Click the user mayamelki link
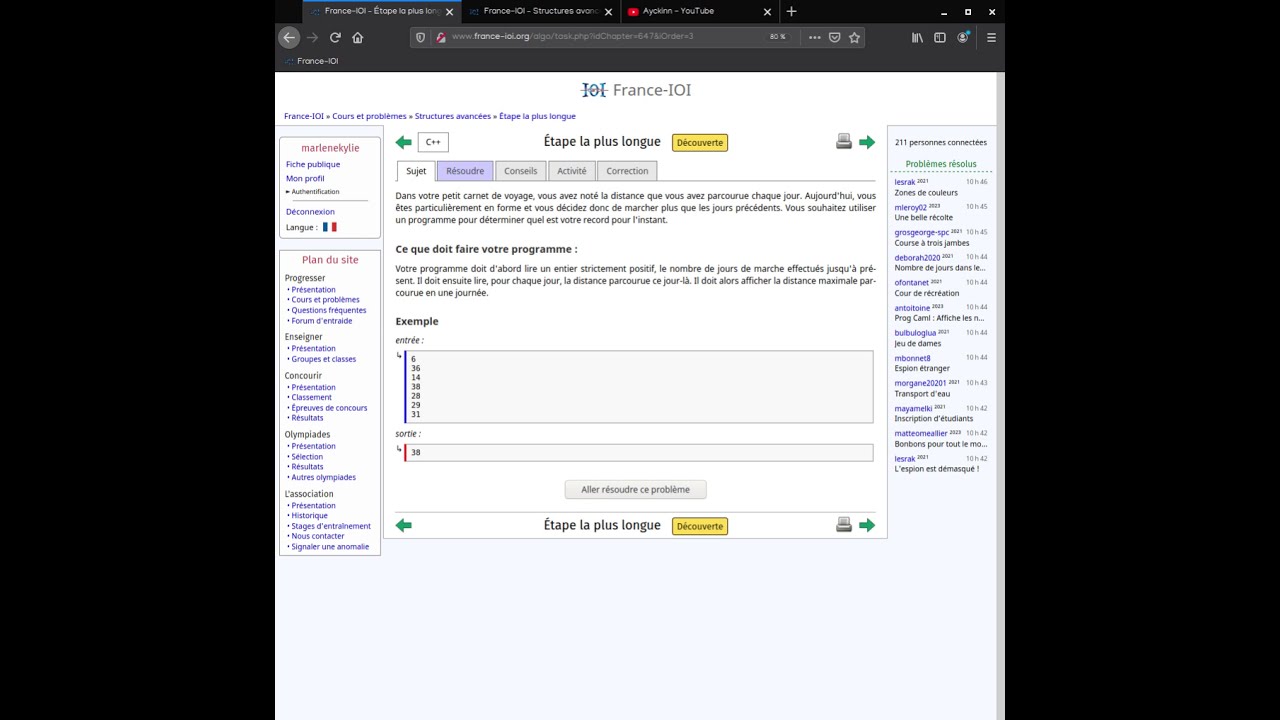Image resolution: width=1280 pixels, height=720 pixels. [x=913, y=409]
